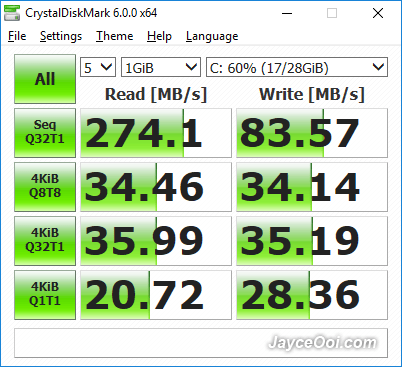The height and width of the screenshot is (367, 402).
Task: Close the CrystalDiskMark window
Action: click(378, 13)
